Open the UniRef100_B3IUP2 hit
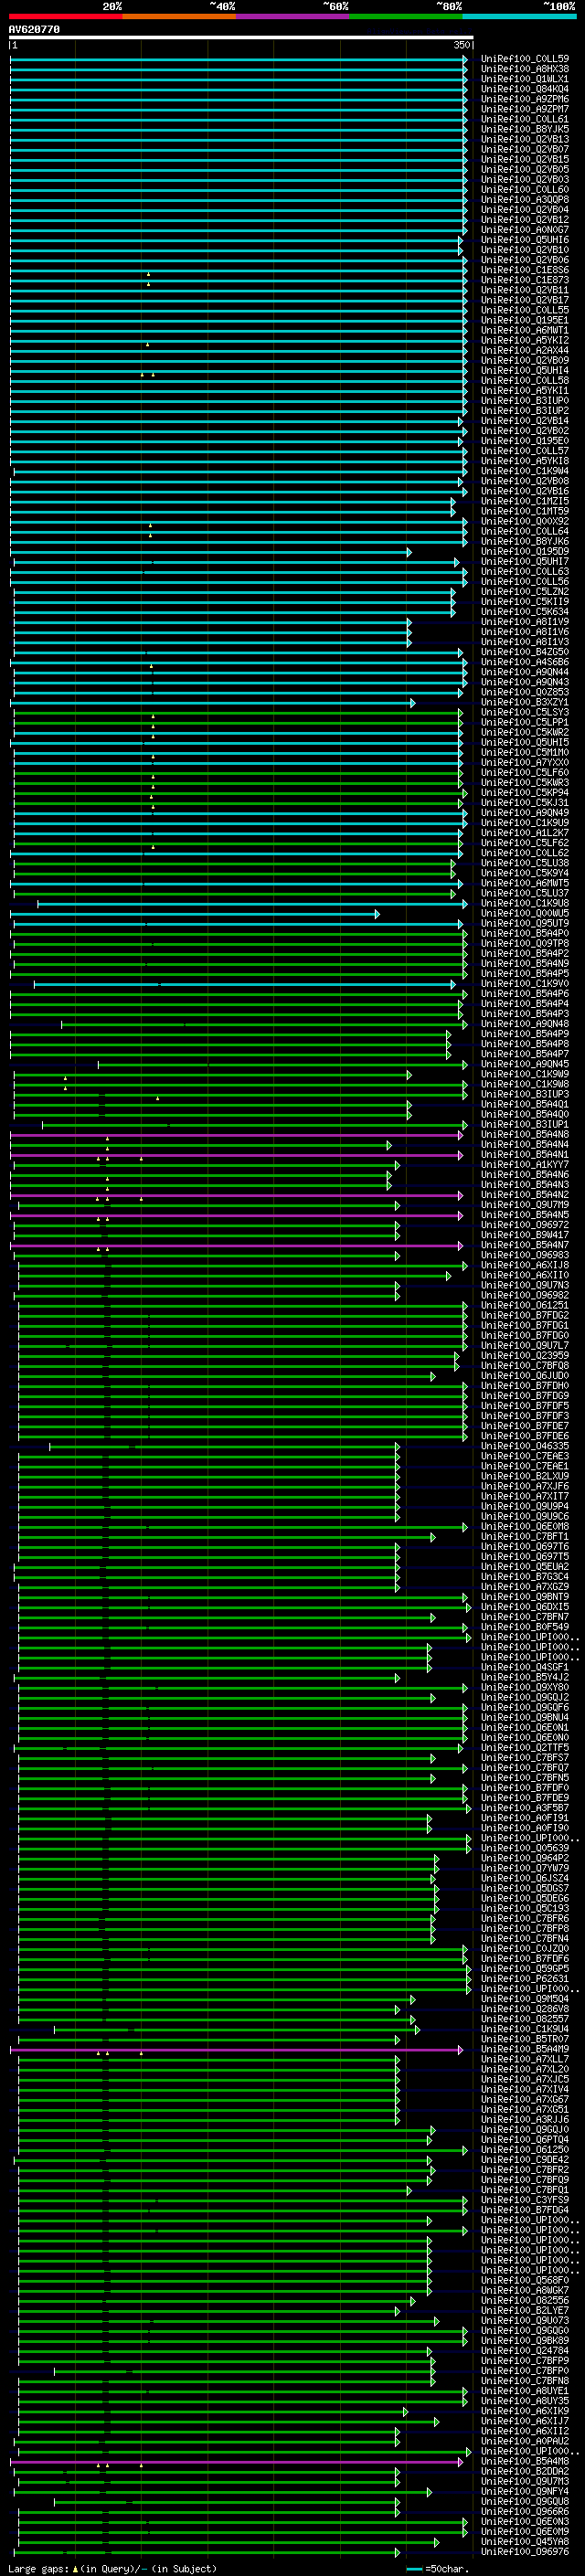The width and height of the screenshot is (585, 2576). [525, 411]
